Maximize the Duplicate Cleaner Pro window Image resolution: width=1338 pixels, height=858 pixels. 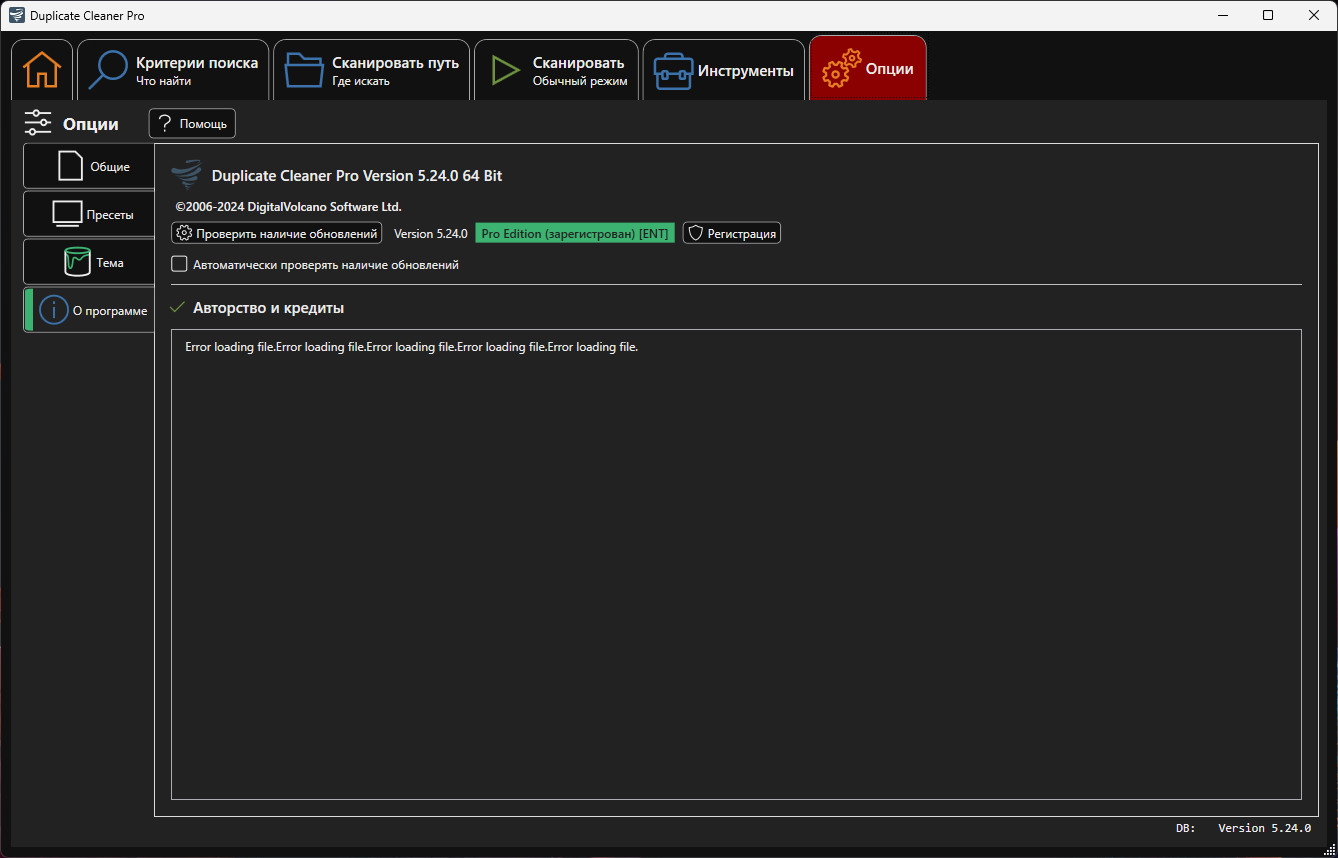click(x=1268, y=15)
